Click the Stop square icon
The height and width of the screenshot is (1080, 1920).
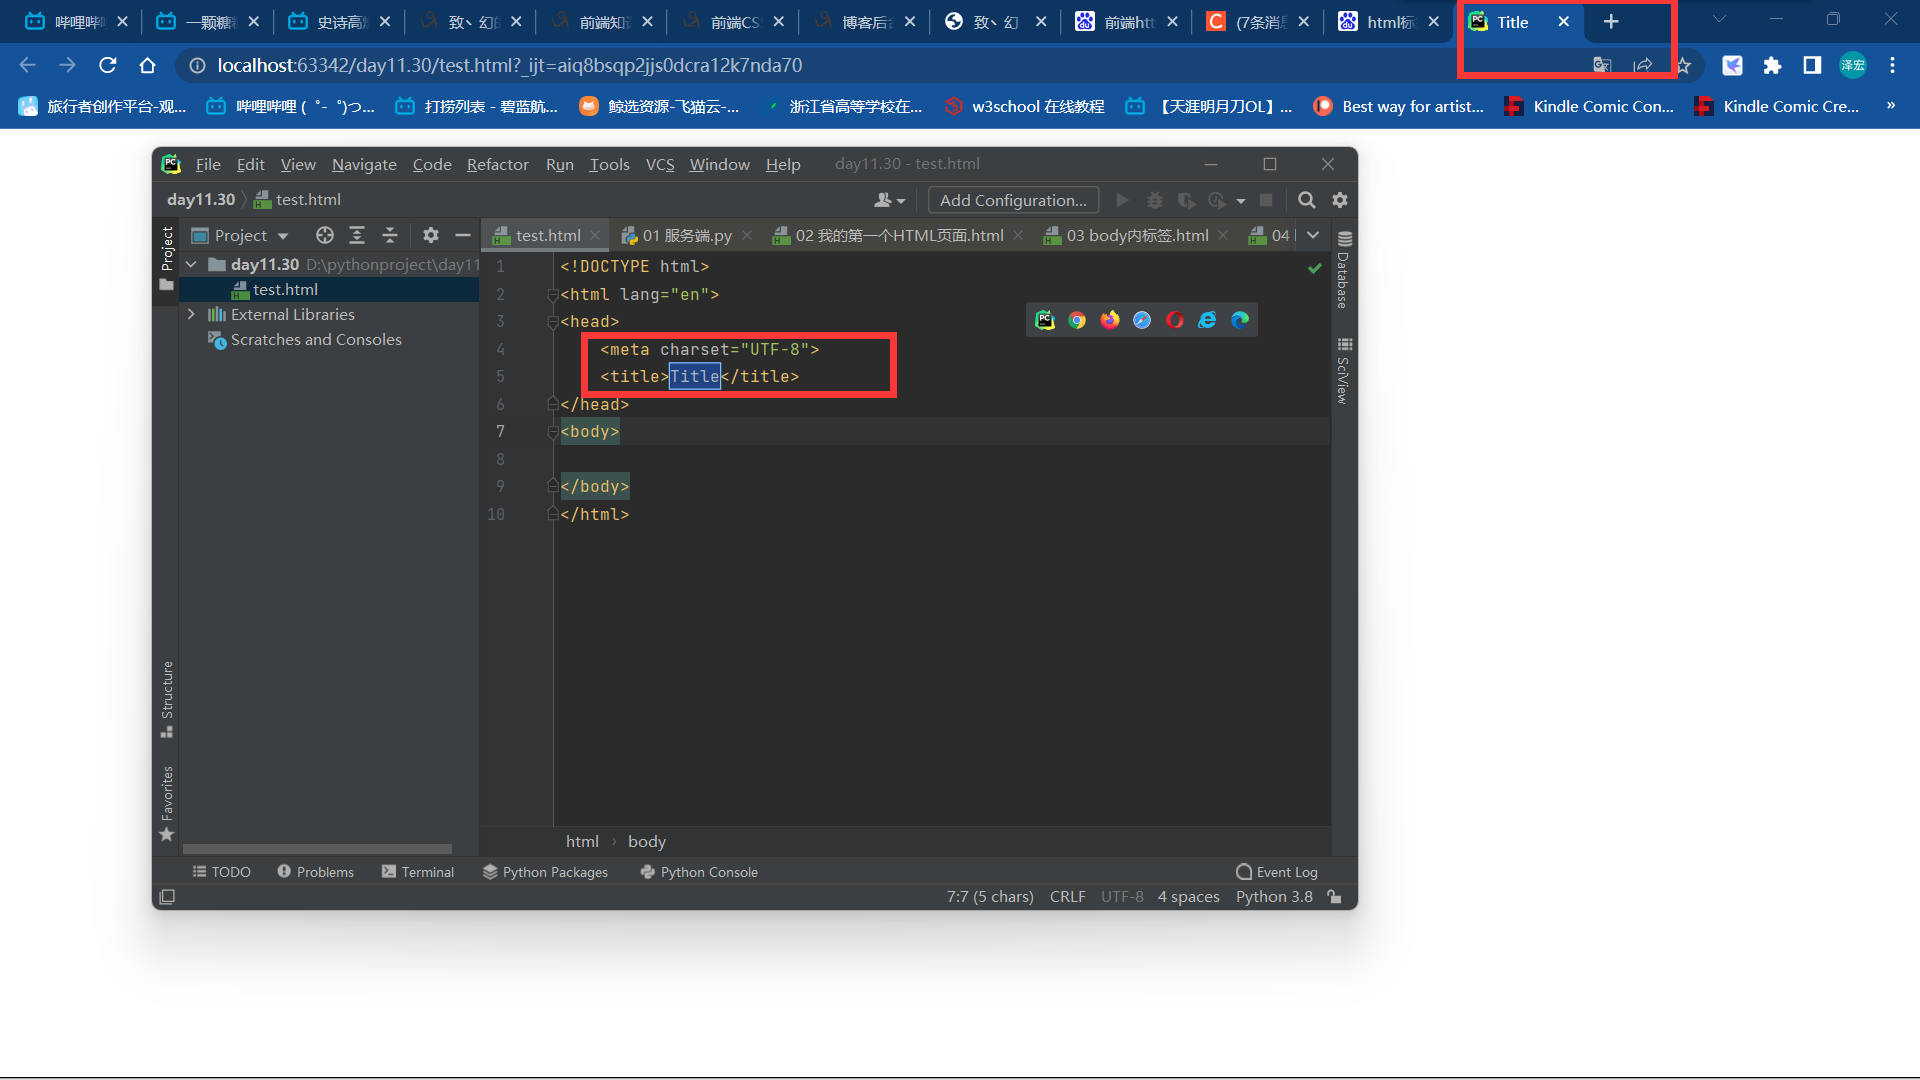click(x=1266, y=200)
